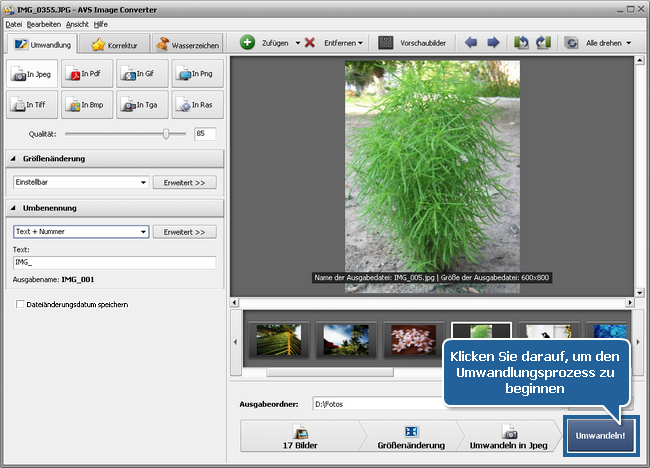Click the red Entfernen X icon
Screen dimensions: 650x468
click(x=310, y=42)
